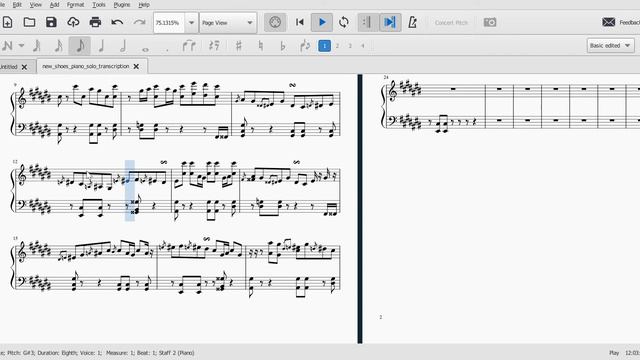Undo the last action
The width and height of the screenshot is (640, 360).
pos(117,22)
